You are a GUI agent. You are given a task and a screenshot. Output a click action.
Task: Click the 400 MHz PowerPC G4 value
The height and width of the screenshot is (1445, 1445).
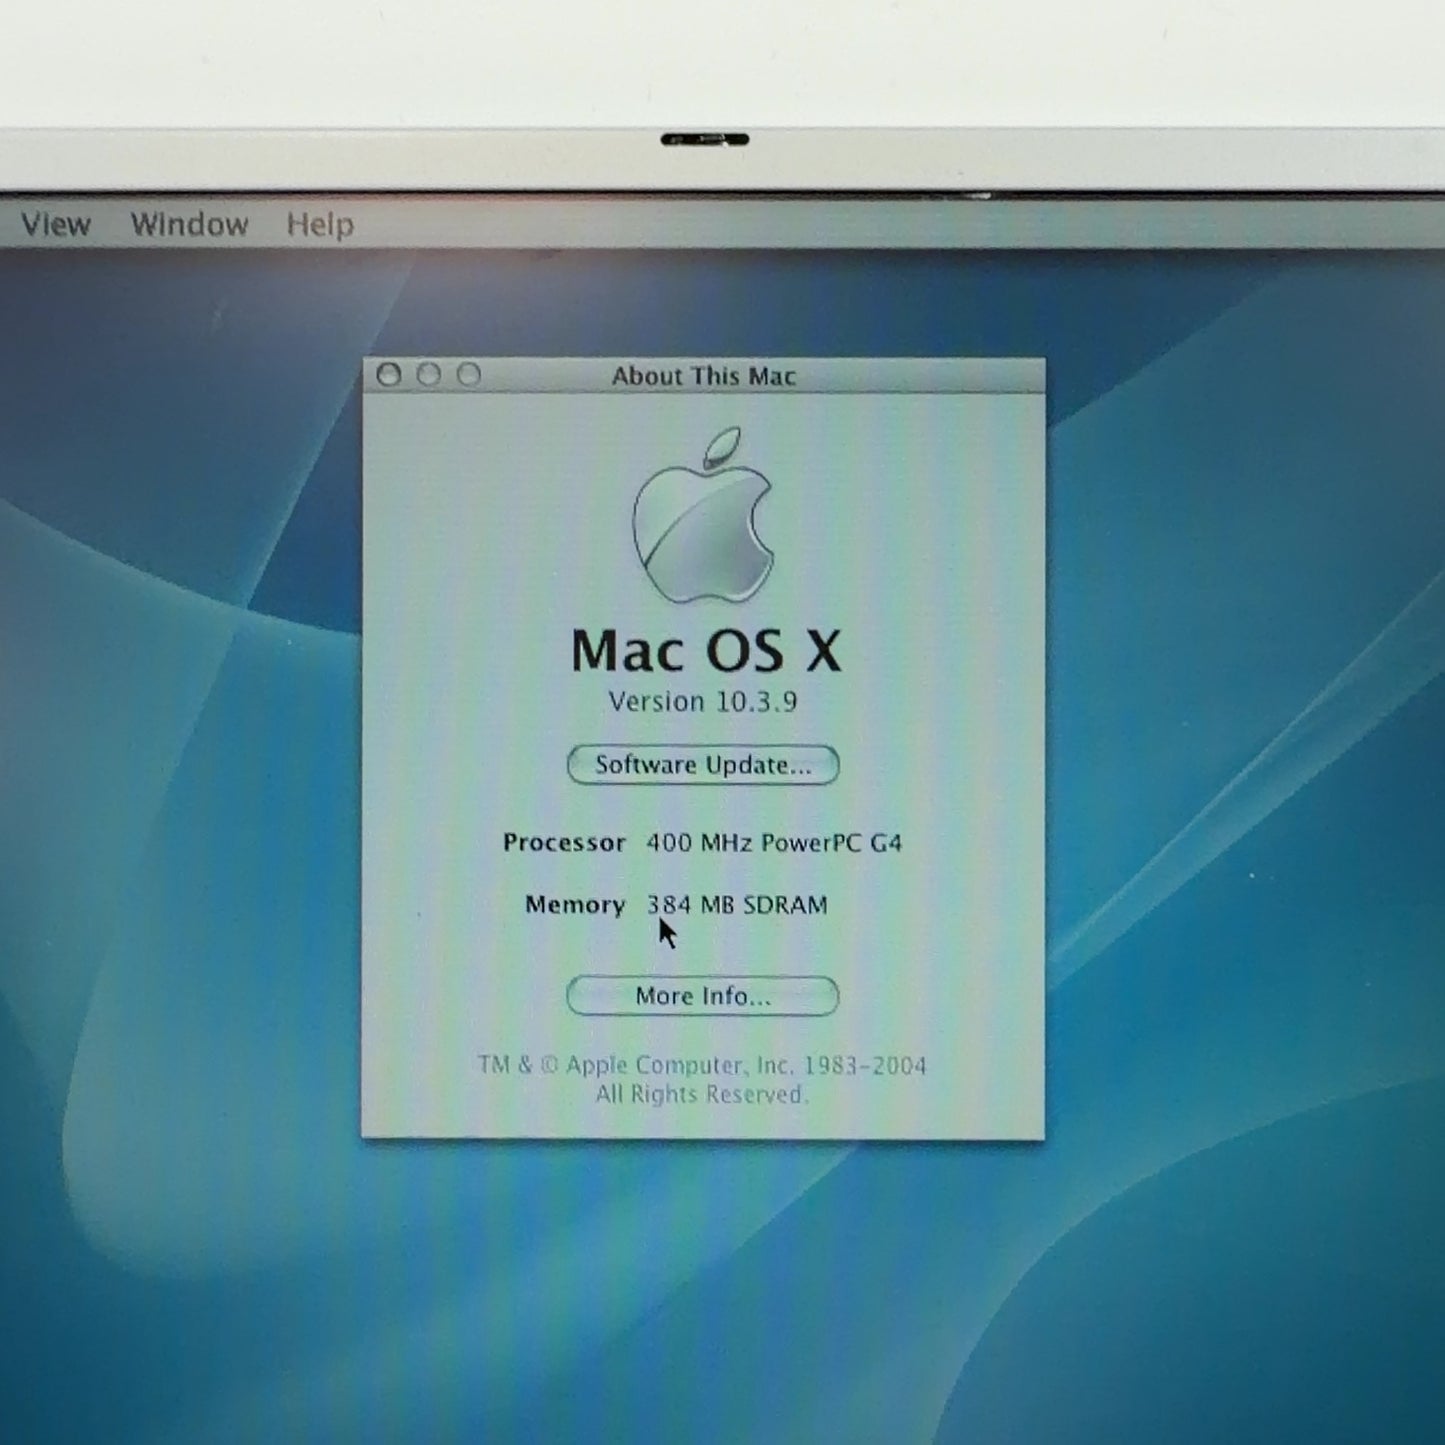tap(774, 843)
